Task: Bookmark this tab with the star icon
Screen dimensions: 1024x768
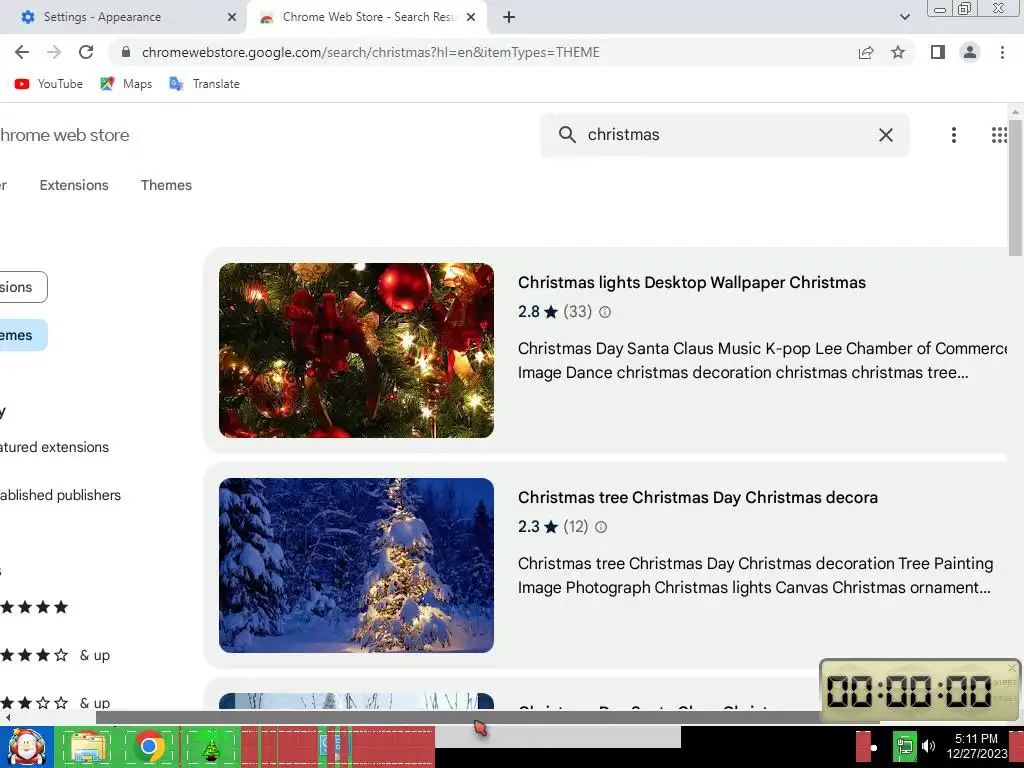Action: (x=898, y=52)
